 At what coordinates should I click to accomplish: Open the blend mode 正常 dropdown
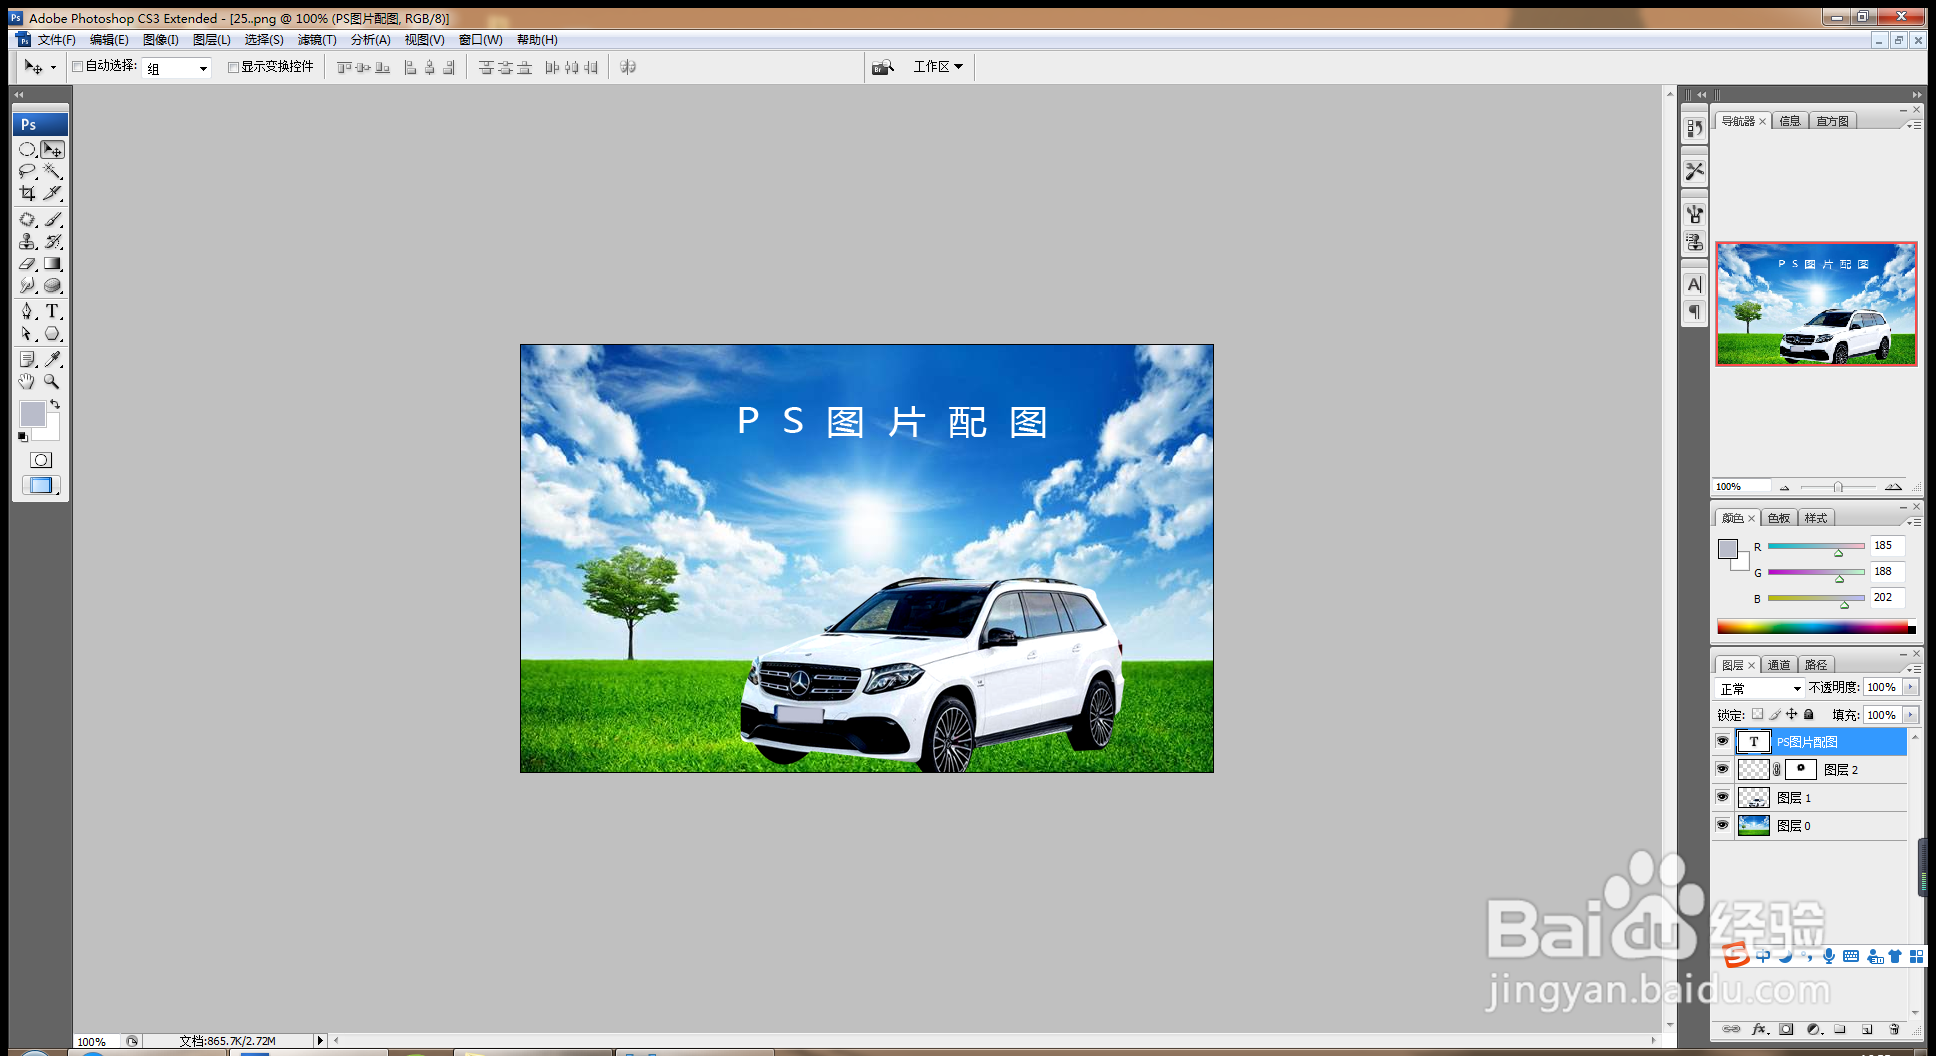tap(1760, 688)
